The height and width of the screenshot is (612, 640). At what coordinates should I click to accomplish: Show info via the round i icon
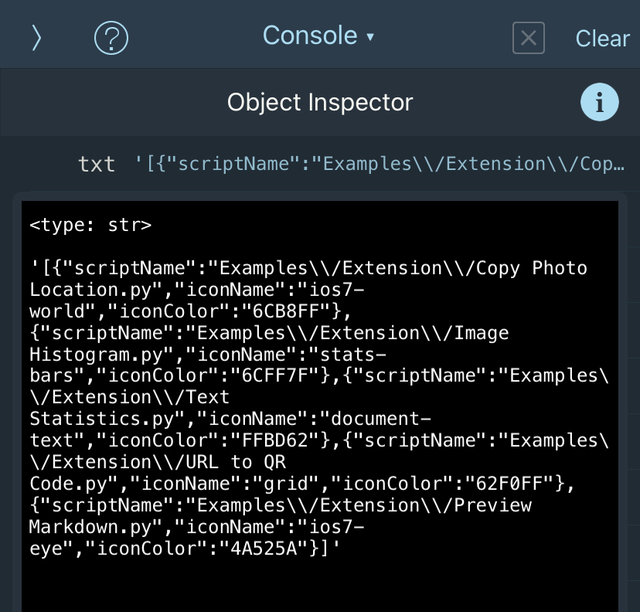pyautogui.click(x=600, y=102)
